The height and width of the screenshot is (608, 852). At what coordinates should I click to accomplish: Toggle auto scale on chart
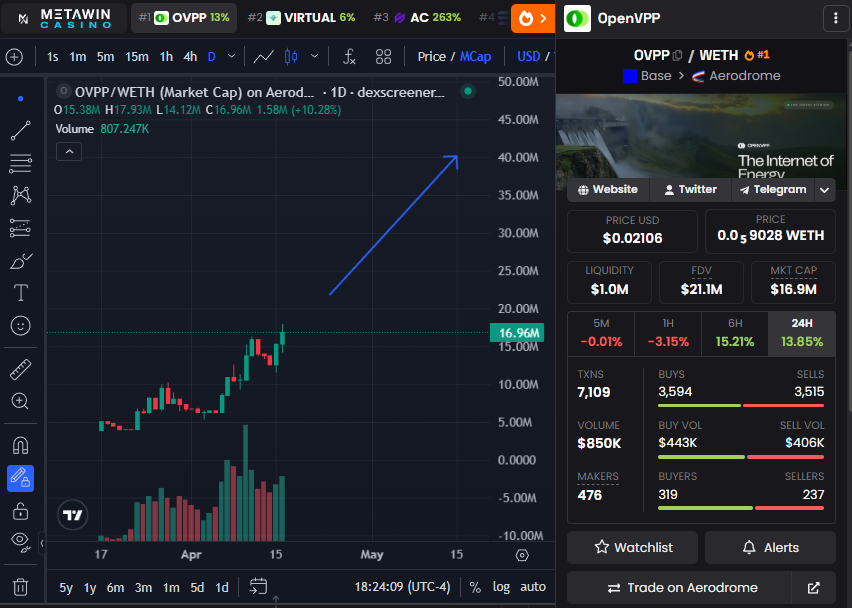pos(533,587)
